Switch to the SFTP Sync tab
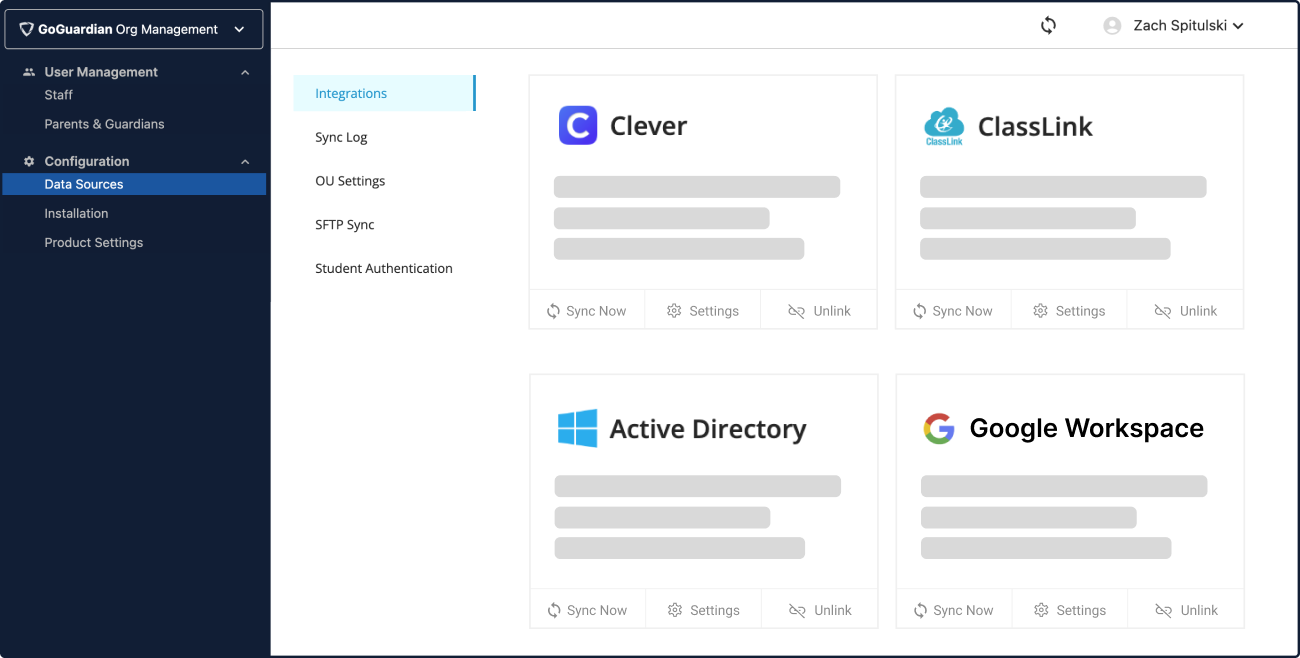The height and width of the screenshot is (658, 1300). point(345,225)
